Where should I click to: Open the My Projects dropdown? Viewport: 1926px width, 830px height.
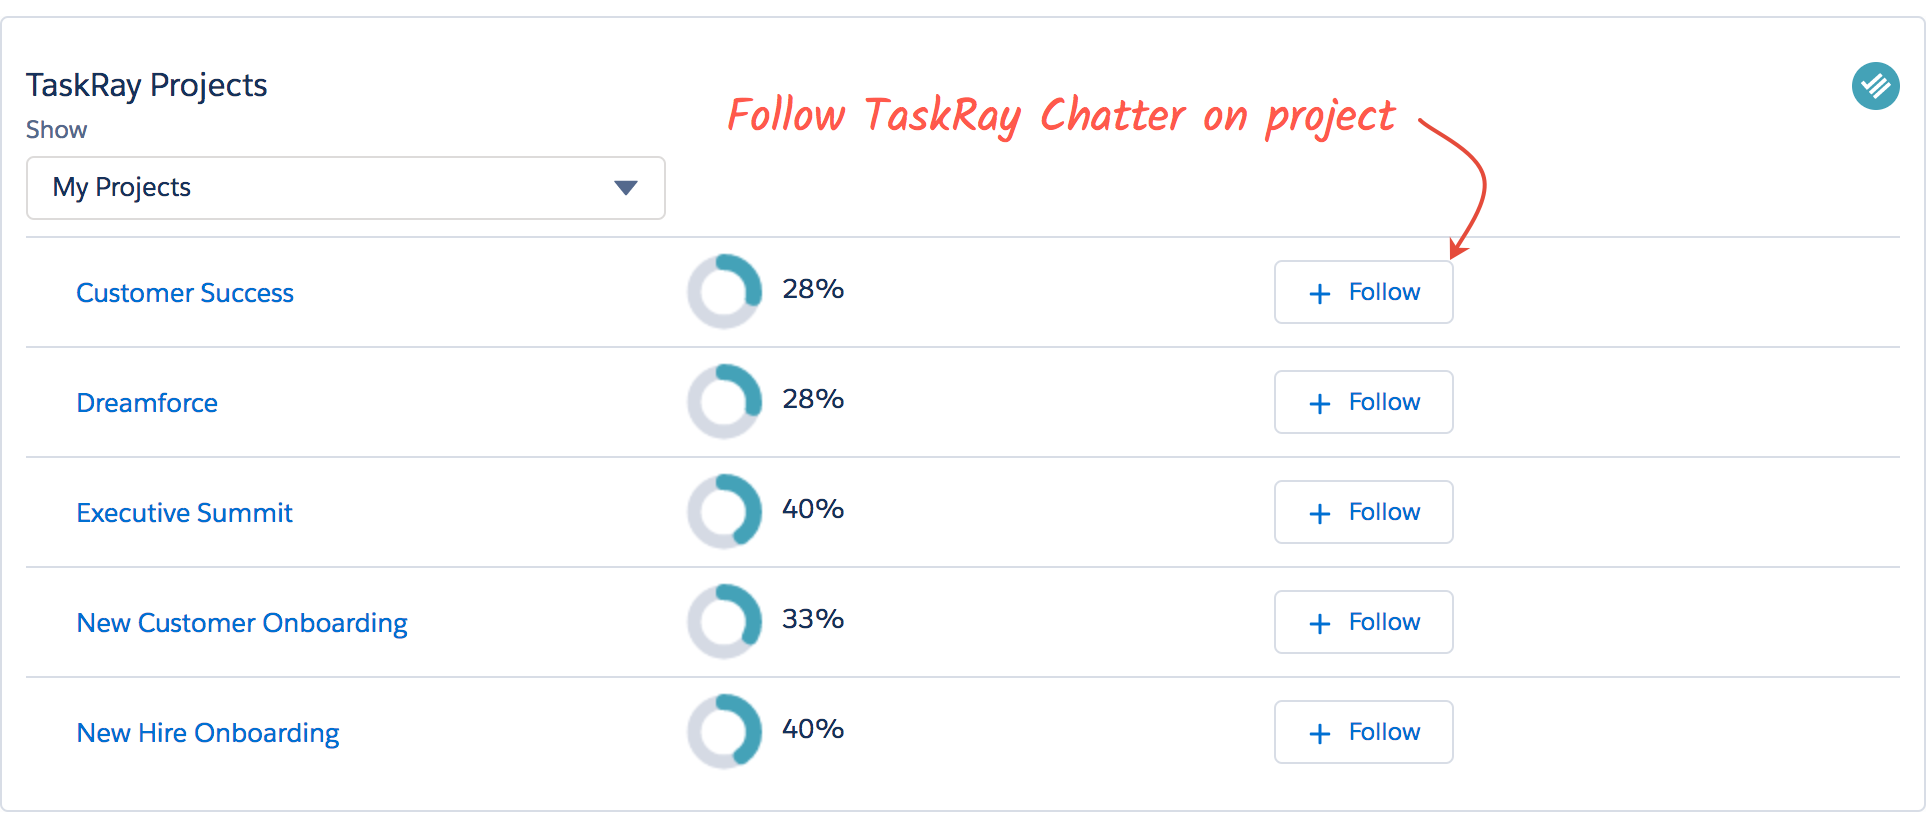[x=346, y=188]
